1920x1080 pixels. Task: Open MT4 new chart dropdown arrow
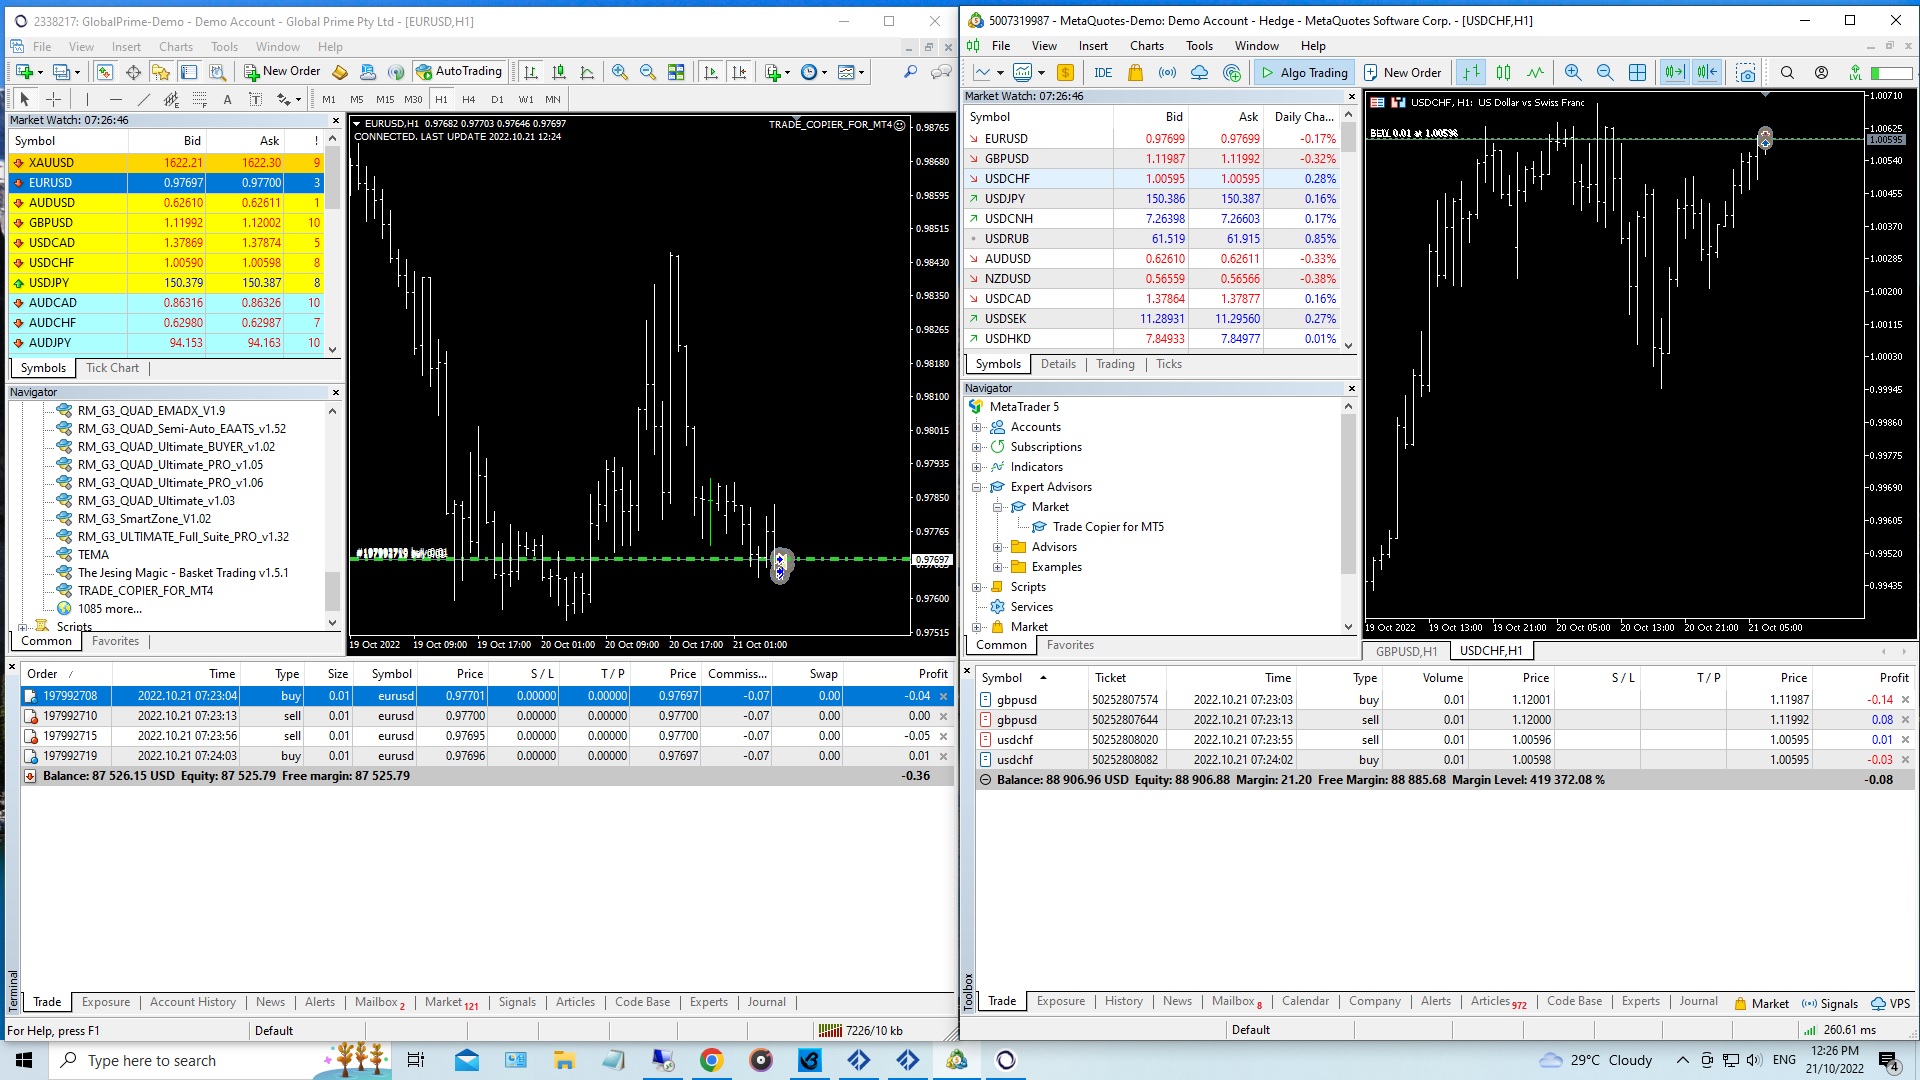pyautogui.click(x=40, y=72)
